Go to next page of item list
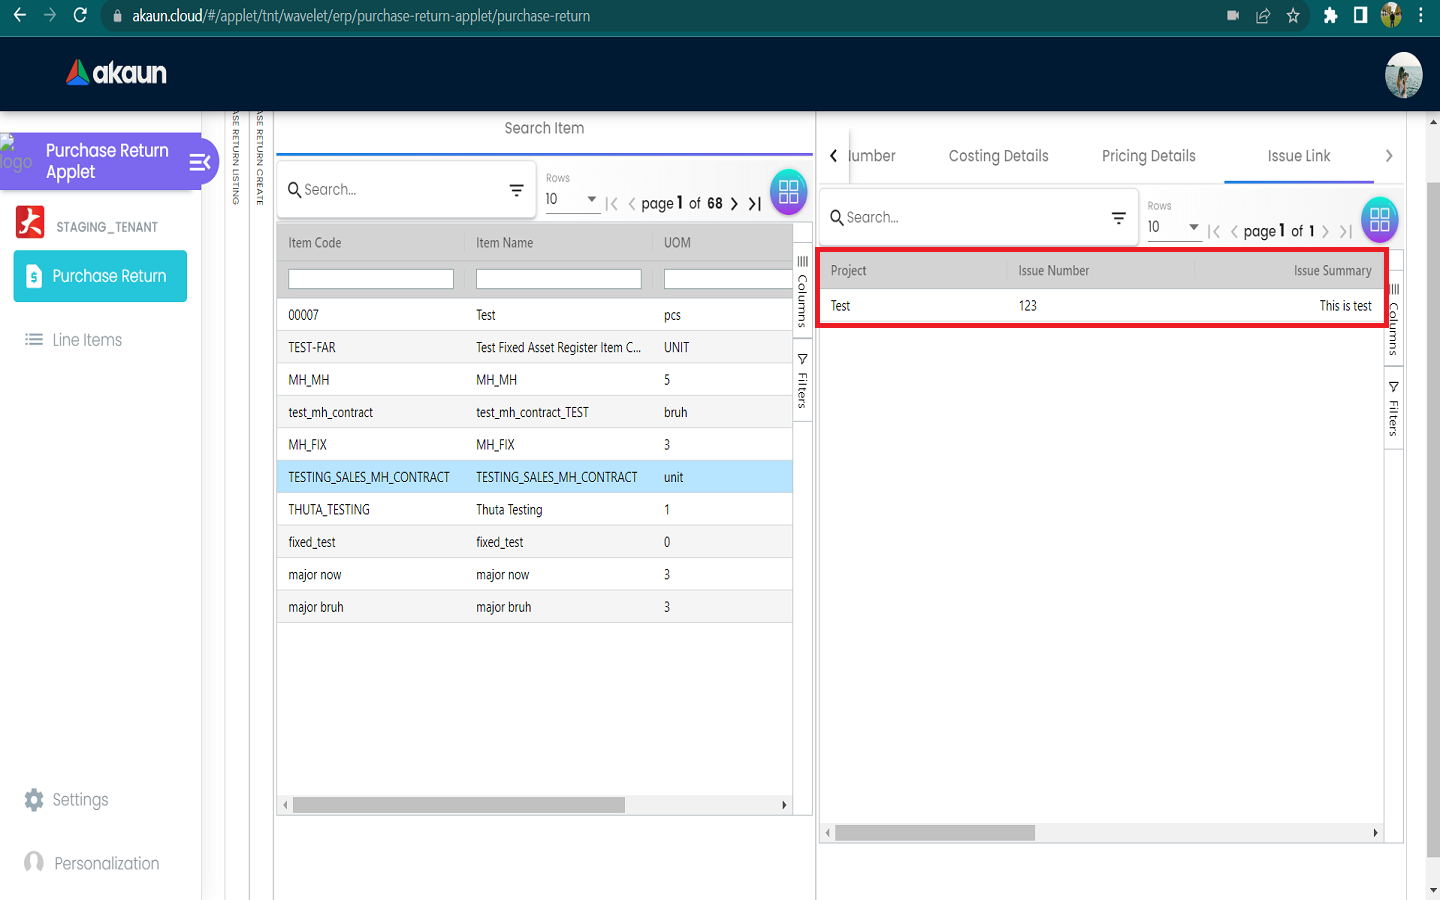 click(x=734, y=204)
